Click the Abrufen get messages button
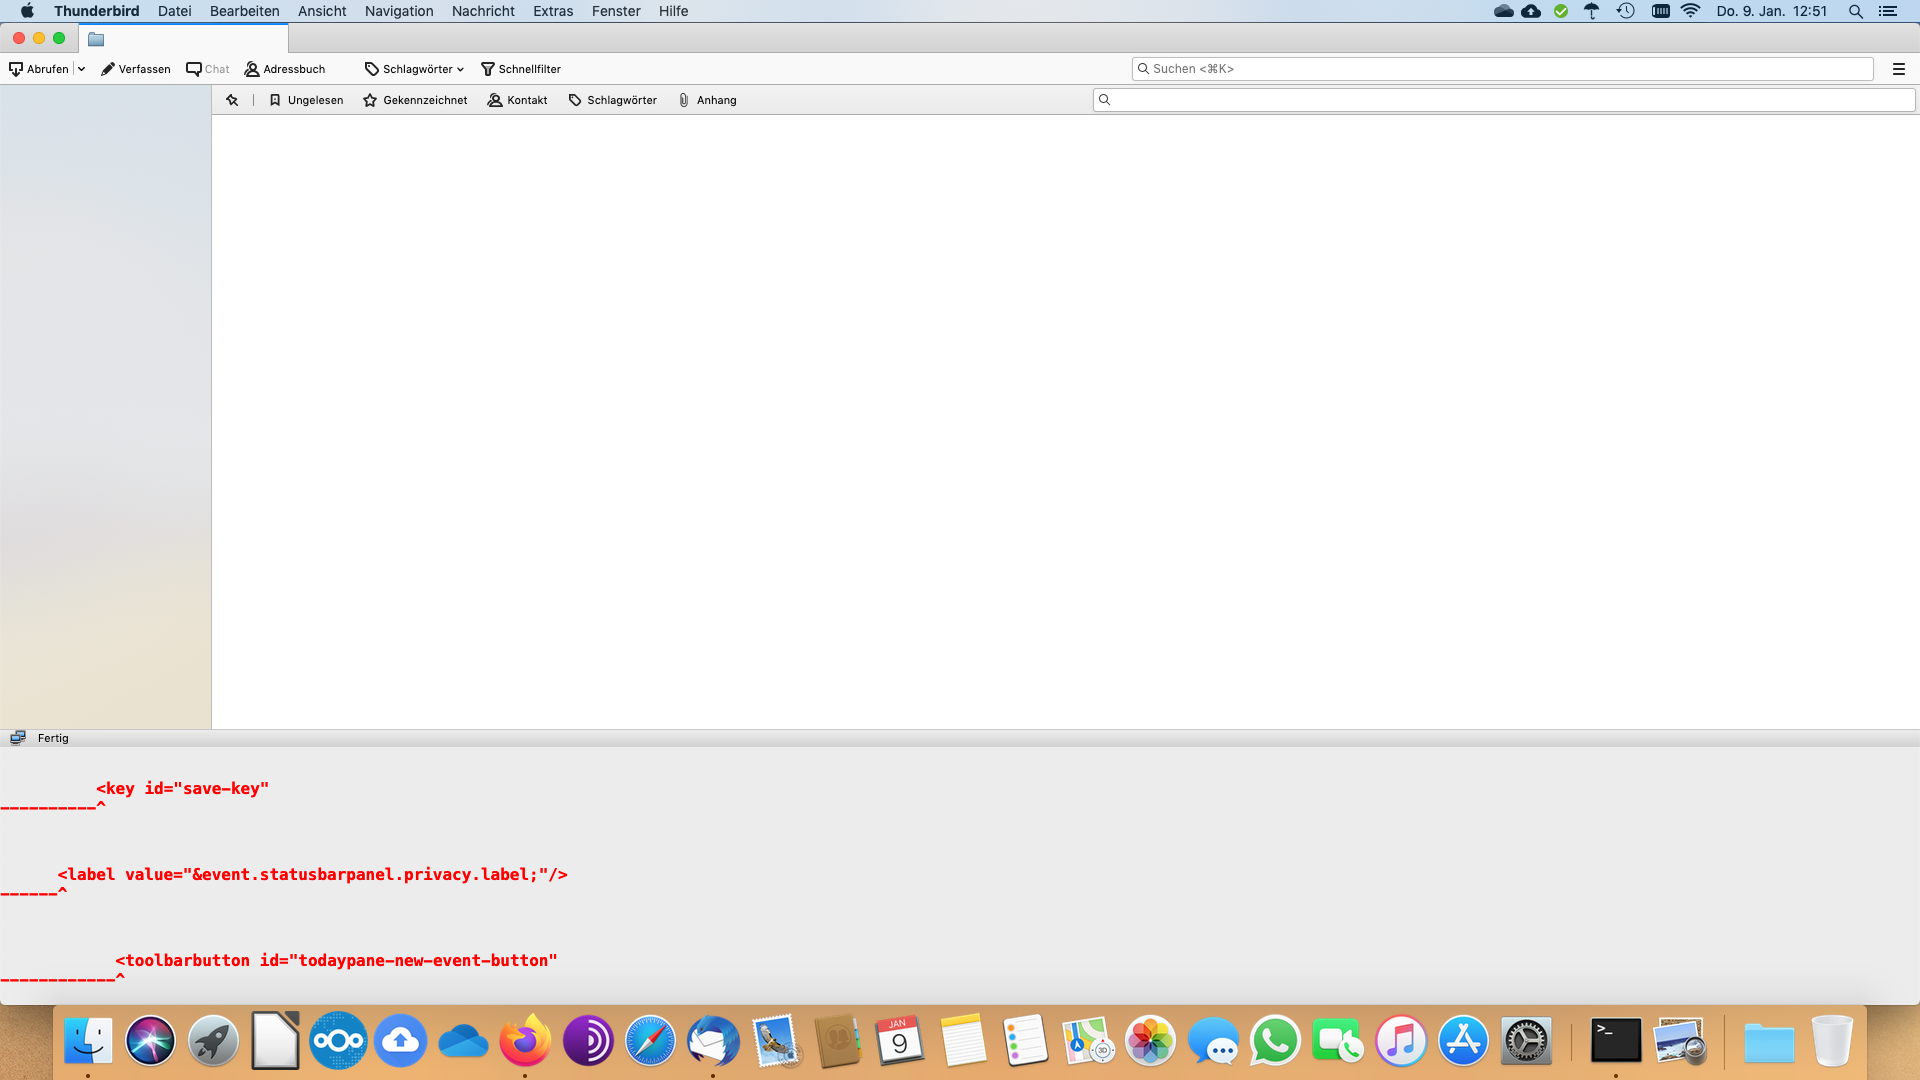 (x=39, y=69)
